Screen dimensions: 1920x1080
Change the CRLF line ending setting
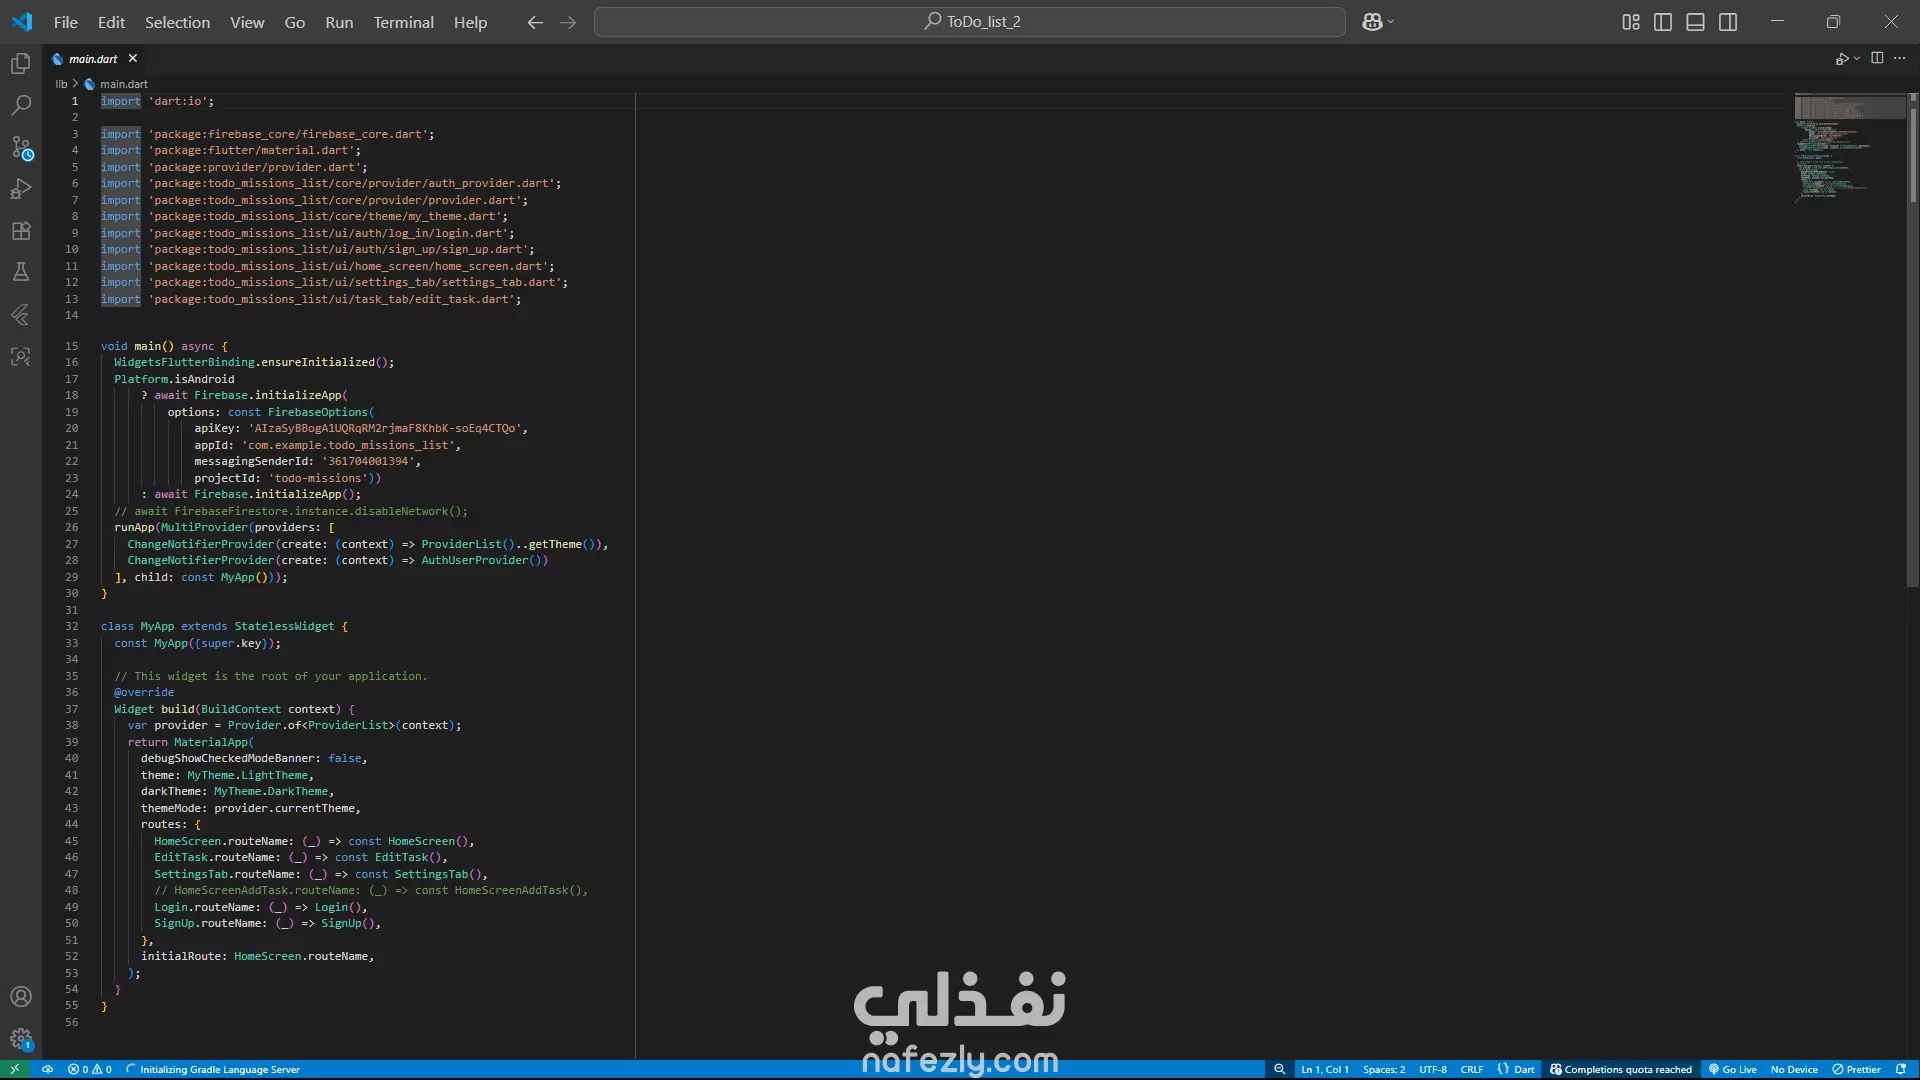[x=1471, y=1069]
